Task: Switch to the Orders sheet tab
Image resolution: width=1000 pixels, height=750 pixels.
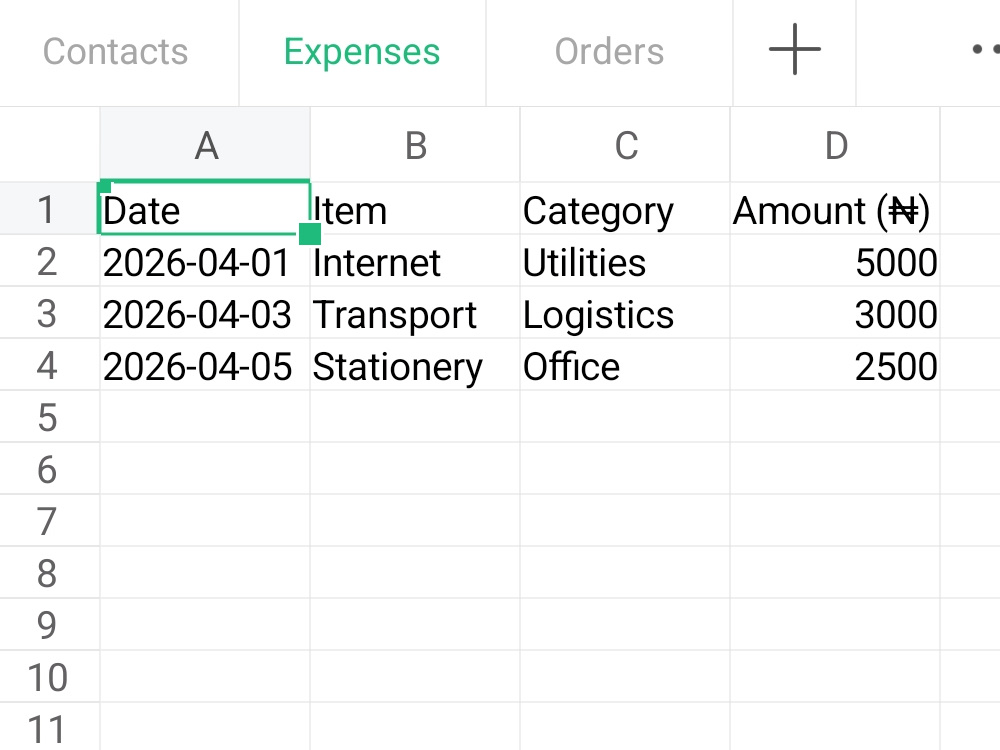Action: pos(609,51)
